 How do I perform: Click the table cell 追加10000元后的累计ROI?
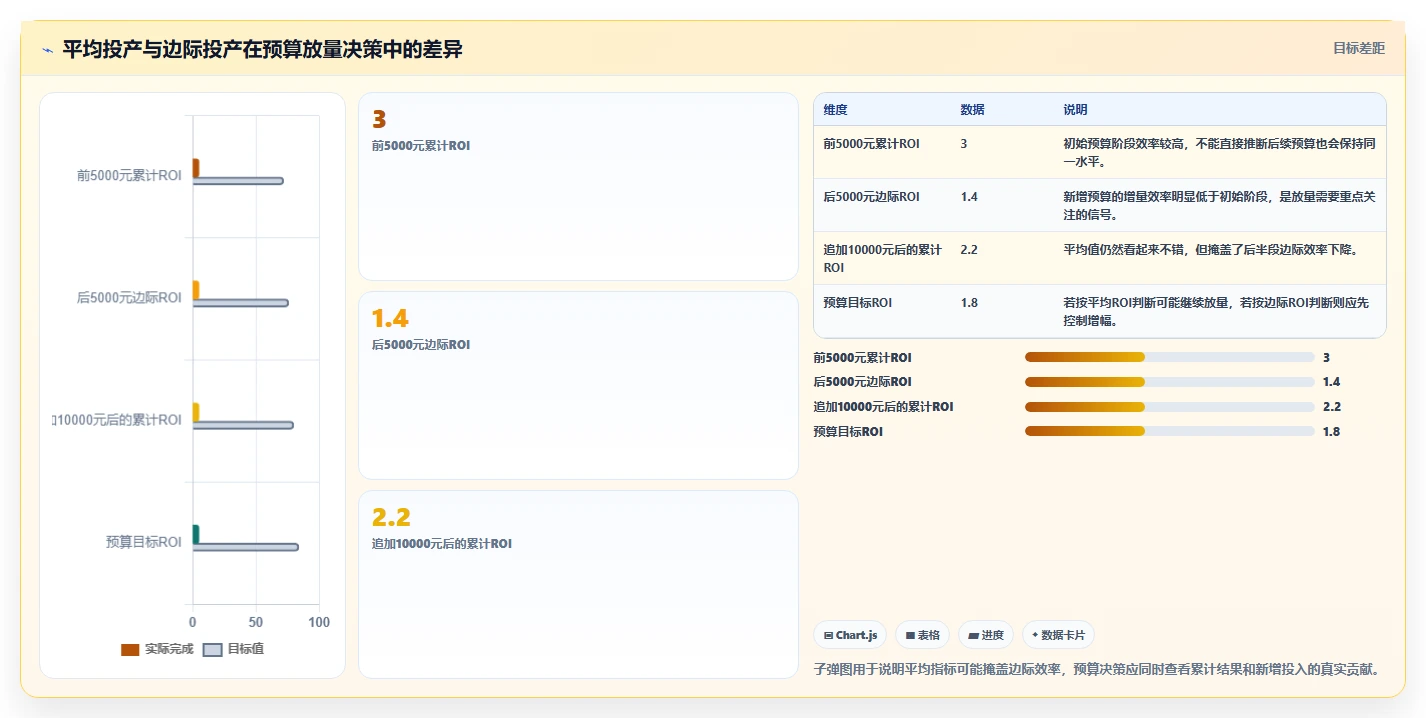(x=882, y=259)
